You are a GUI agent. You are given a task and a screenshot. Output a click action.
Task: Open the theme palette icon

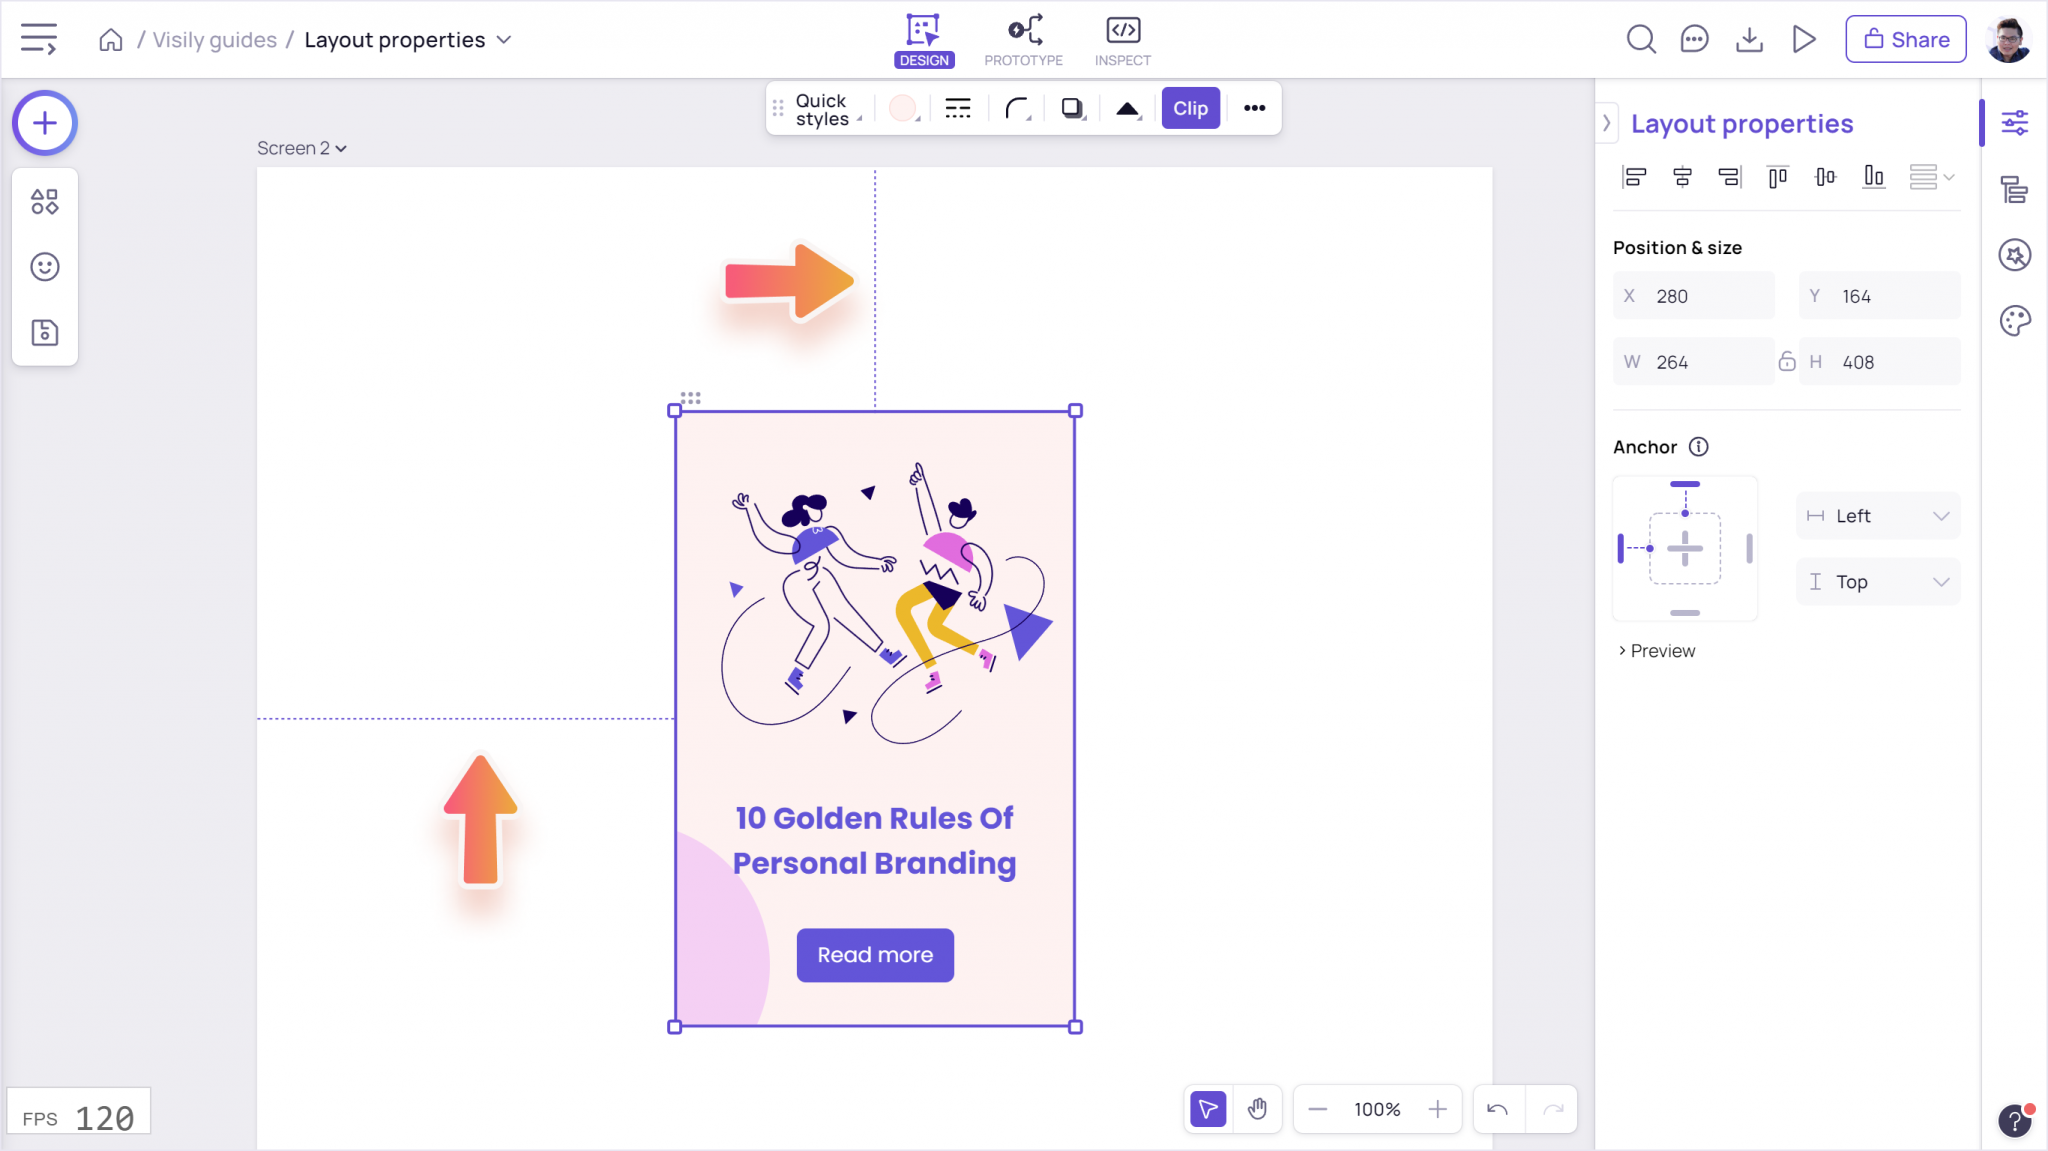pos(2014,321)
